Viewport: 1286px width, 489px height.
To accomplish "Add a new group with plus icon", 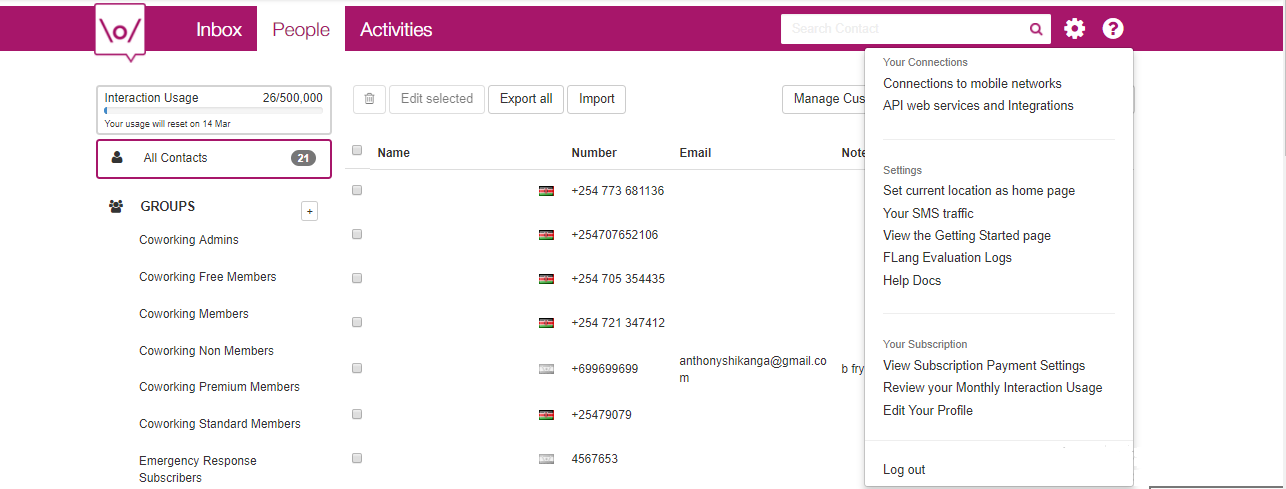I will coord(309,211).
